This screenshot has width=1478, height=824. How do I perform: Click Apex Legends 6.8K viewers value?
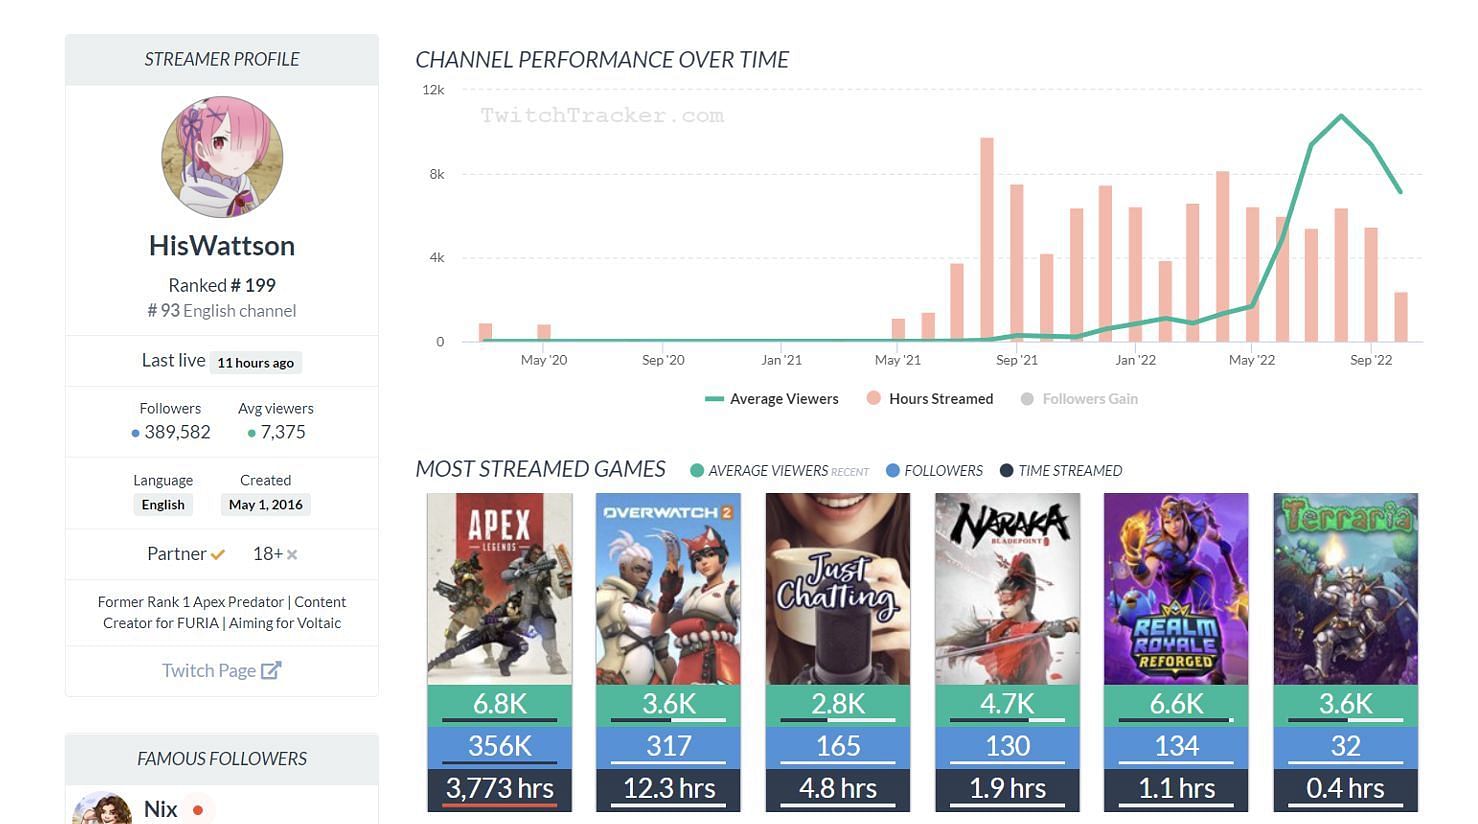tap(500, 704)
